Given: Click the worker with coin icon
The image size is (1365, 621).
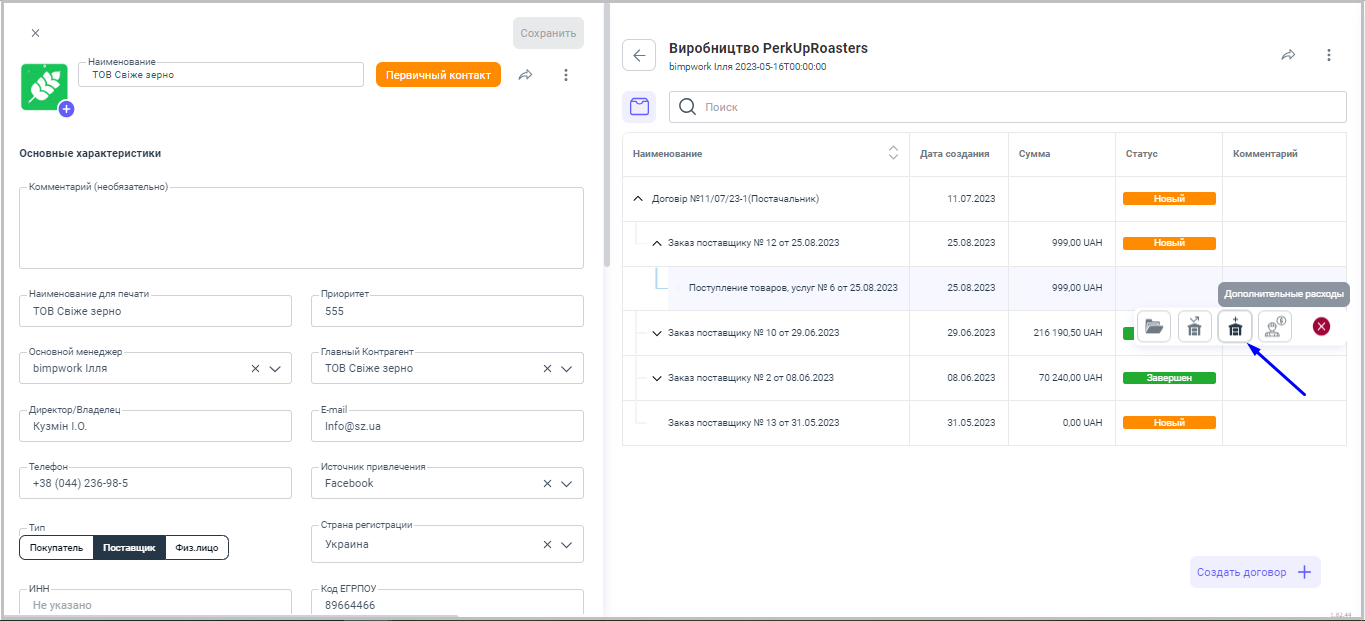Looking at the screenshot, I should (1275, 327).
